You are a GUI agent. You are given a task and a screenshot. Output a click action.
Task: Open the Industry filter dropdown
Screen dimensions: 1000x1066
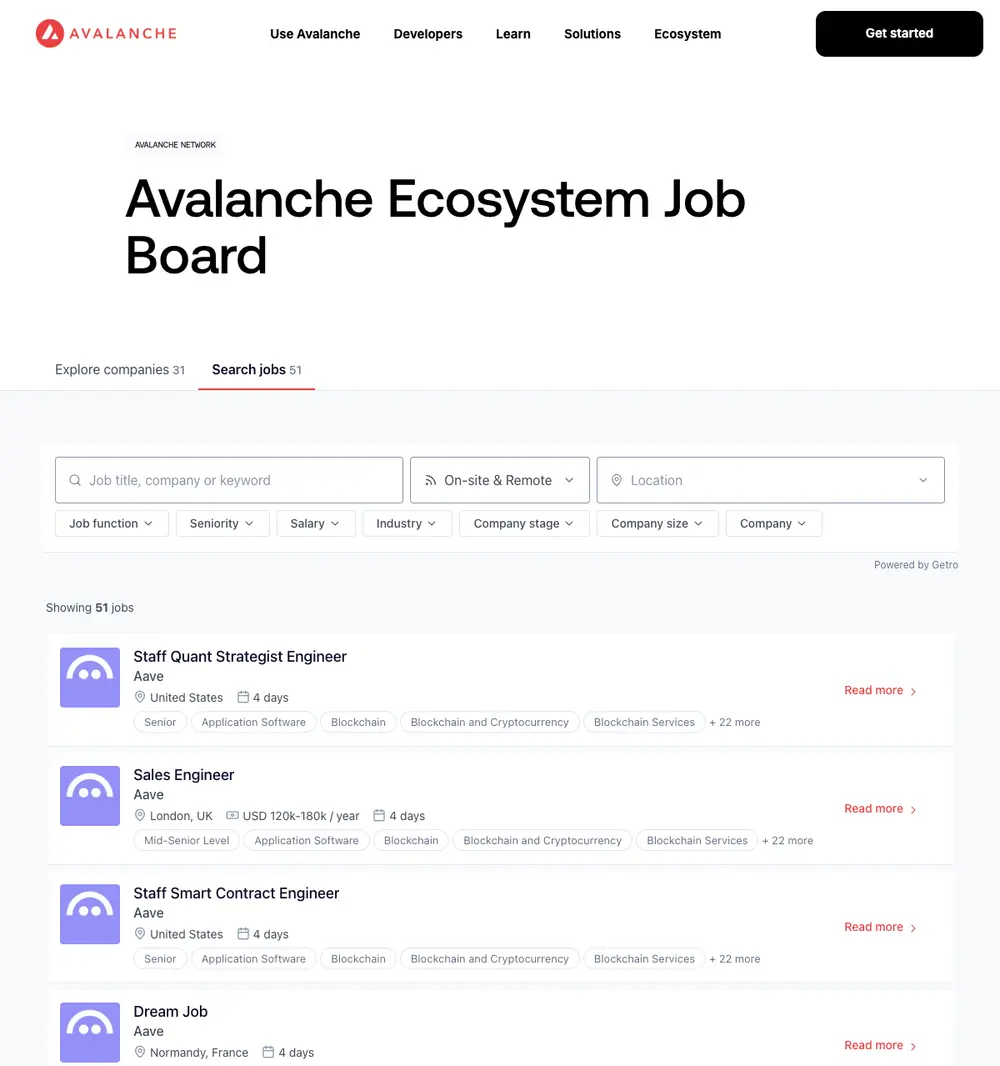pos(407,523)
